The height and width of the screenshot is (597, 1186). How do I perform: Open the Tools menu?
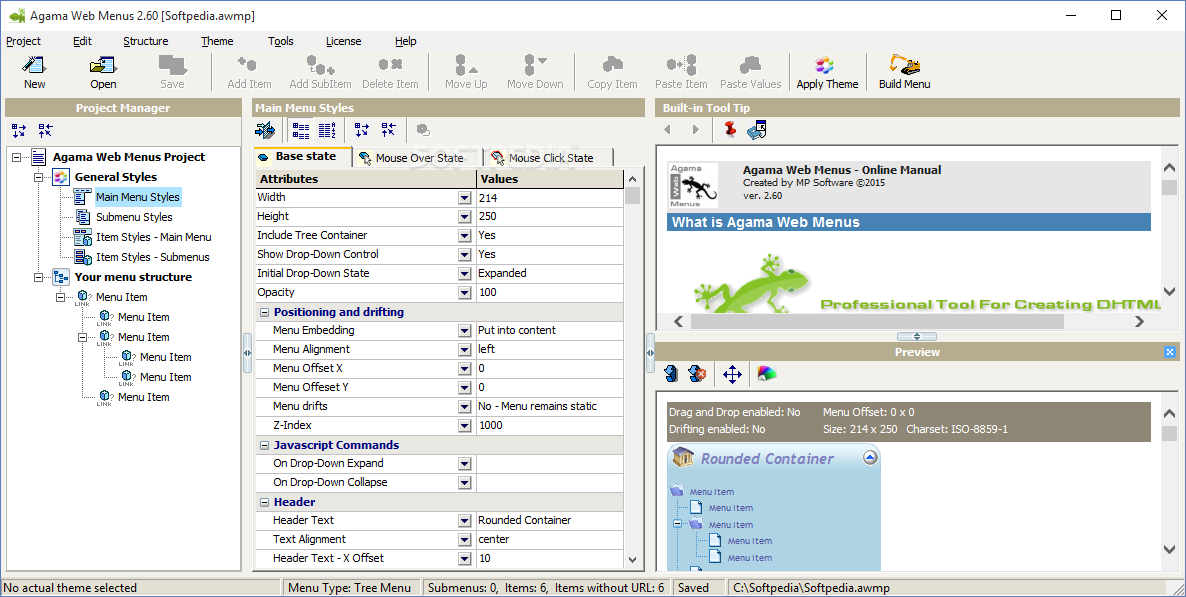click(281, 41)
